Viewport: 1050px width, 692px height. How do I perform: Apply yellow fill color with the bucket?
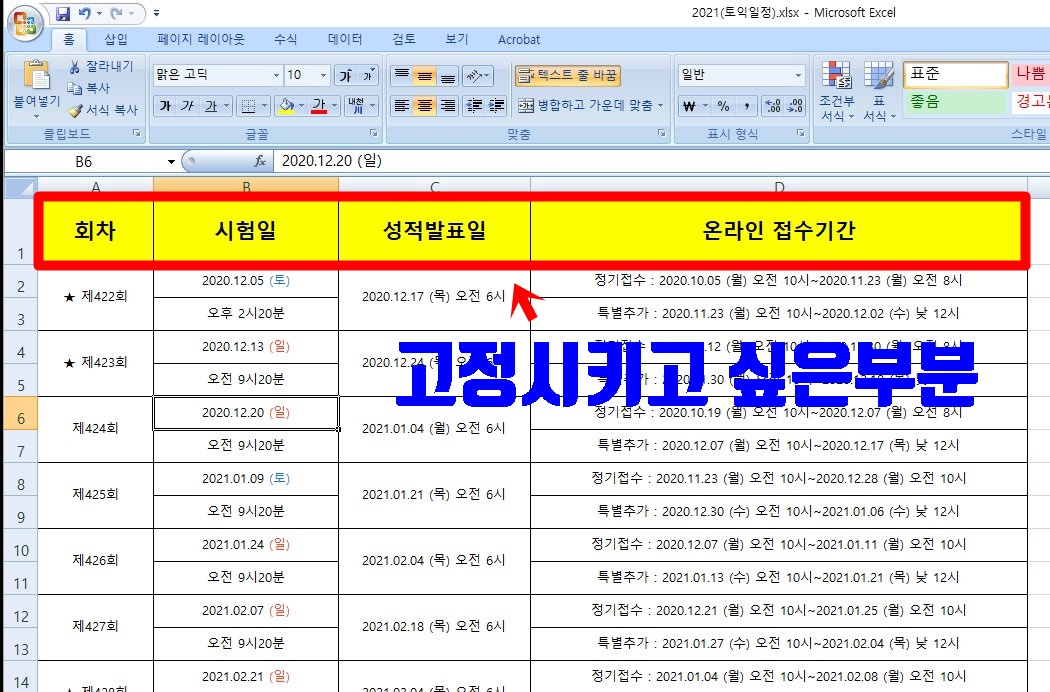coord(286,106)
